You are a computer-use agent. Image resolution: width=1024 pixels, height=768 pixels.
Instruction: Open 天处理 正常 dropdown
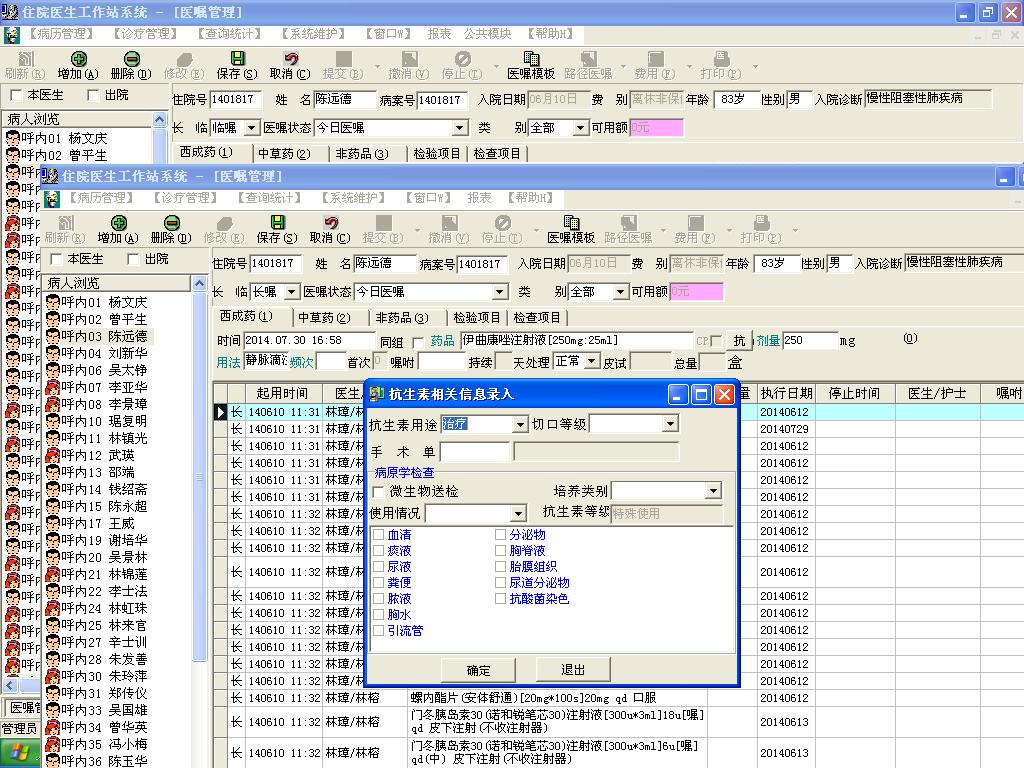tap(592, 361)
